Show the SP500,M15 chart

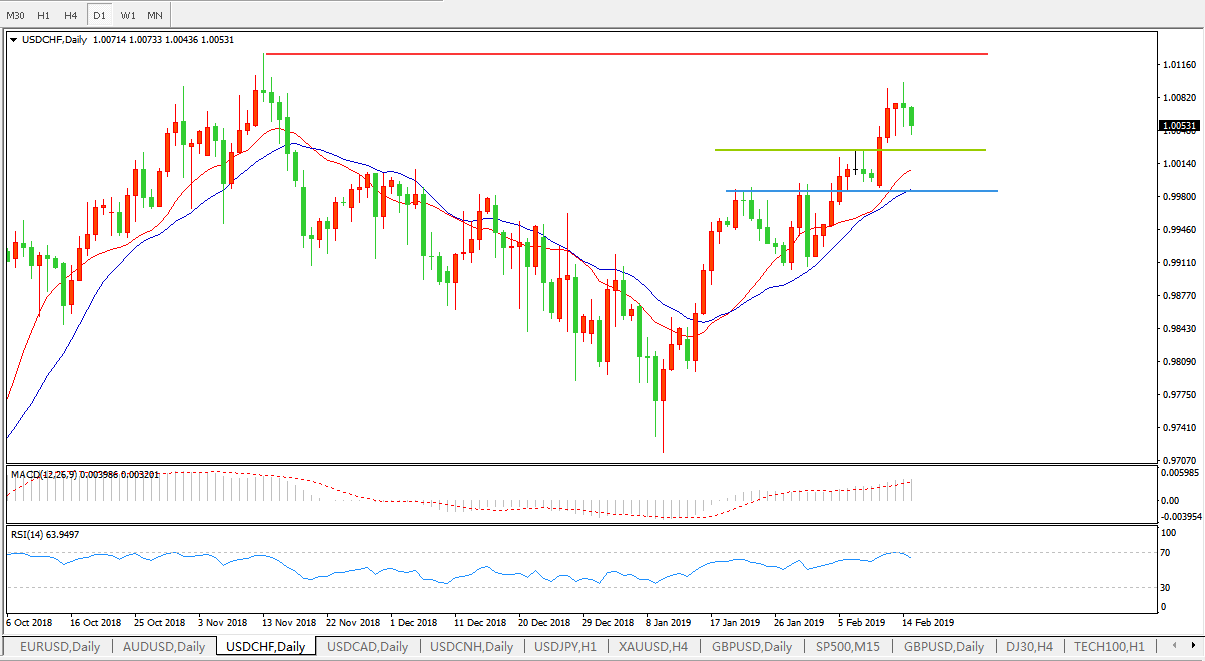tap(850, 647)
